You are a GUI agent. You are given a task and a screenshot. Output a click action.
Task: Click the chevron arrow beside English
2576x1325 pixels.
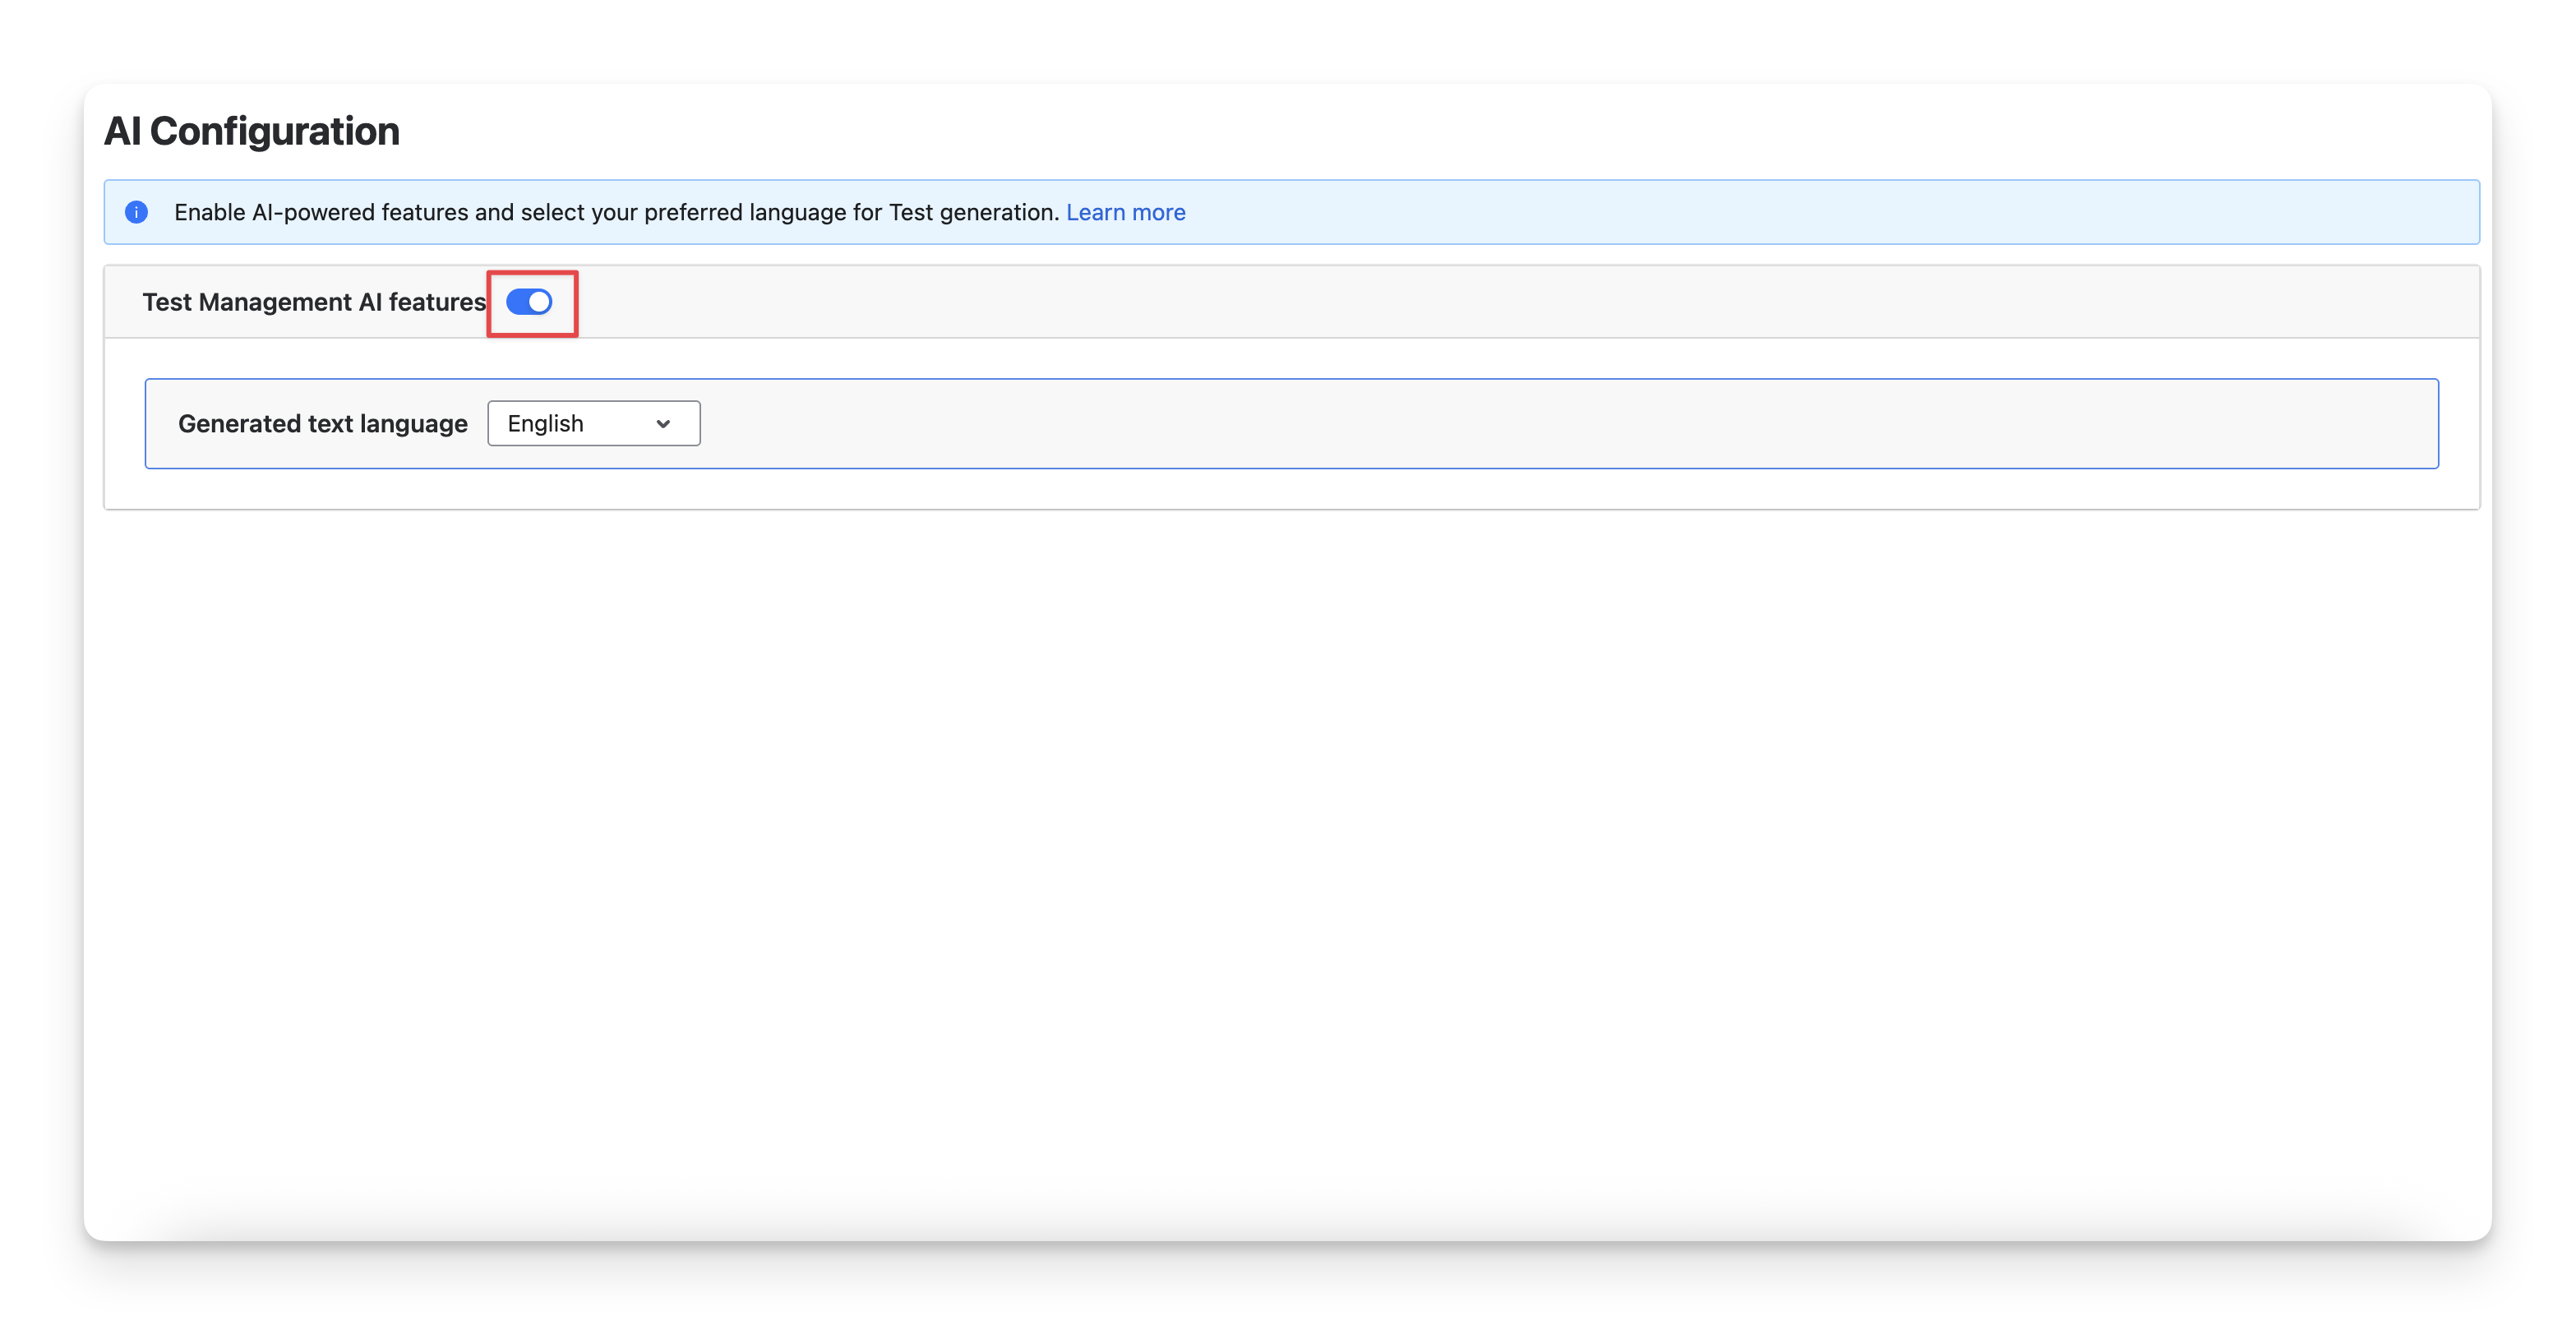point(663,424)
